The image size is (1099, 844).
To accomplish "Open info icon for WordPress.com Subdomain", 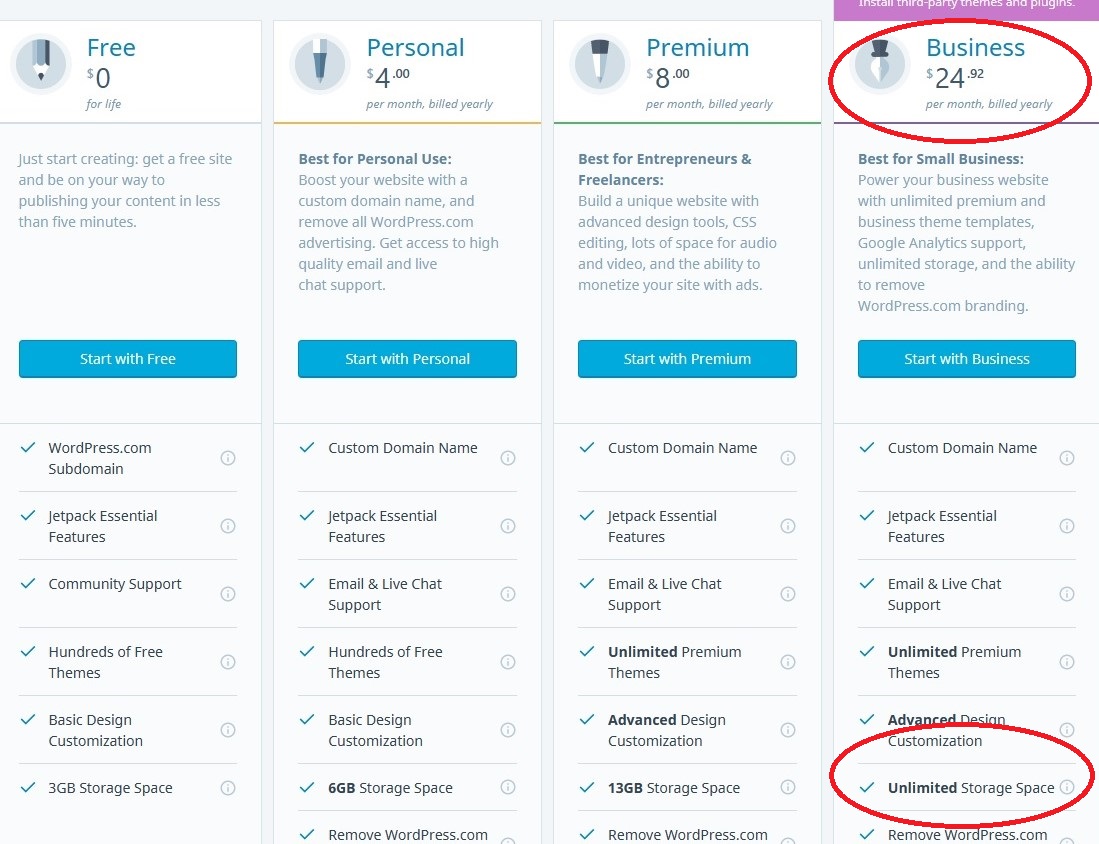I will point(228,458).
